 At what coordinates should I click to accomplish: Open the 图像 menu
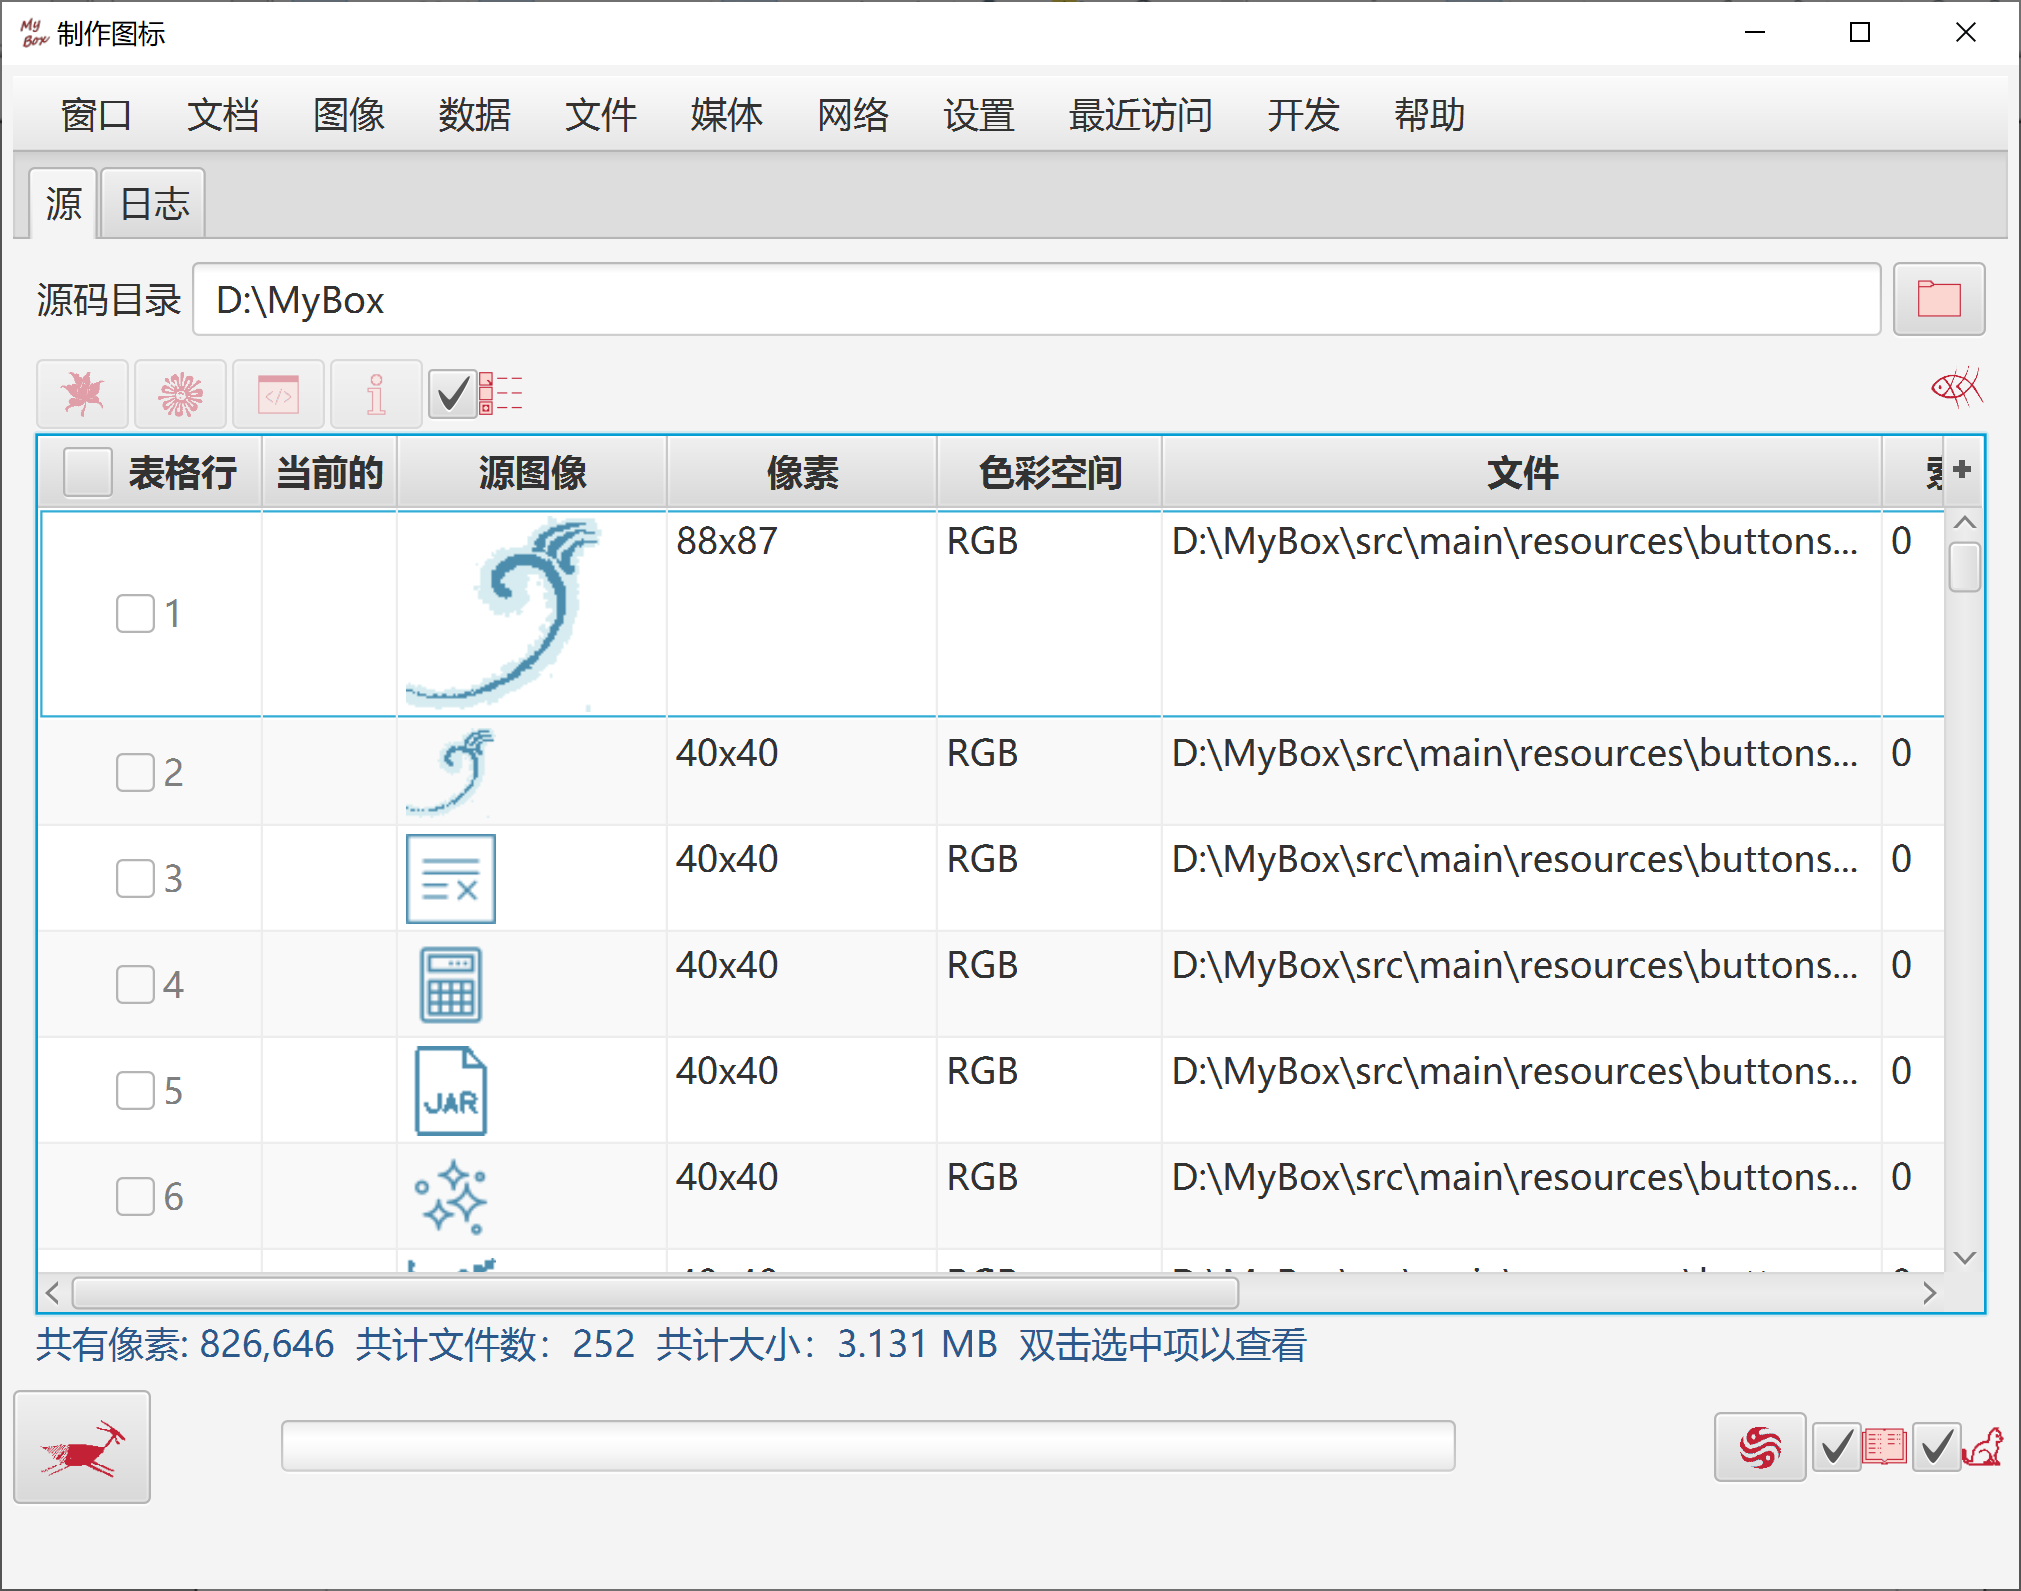349,115
